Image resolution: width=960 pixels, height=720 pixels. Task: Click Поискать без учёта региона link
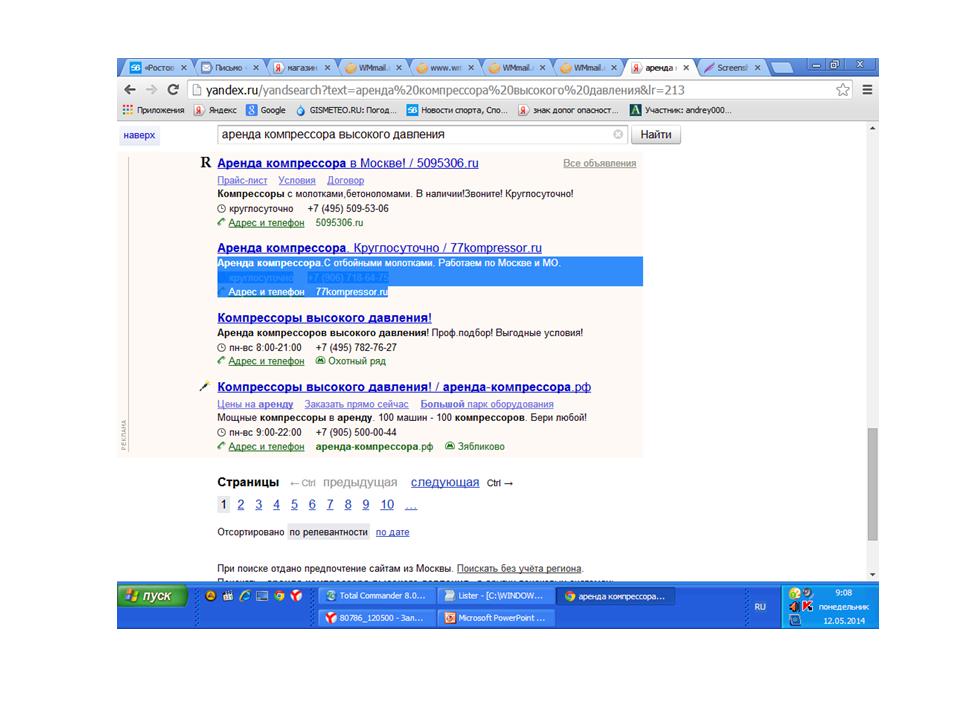click(519, 568)
